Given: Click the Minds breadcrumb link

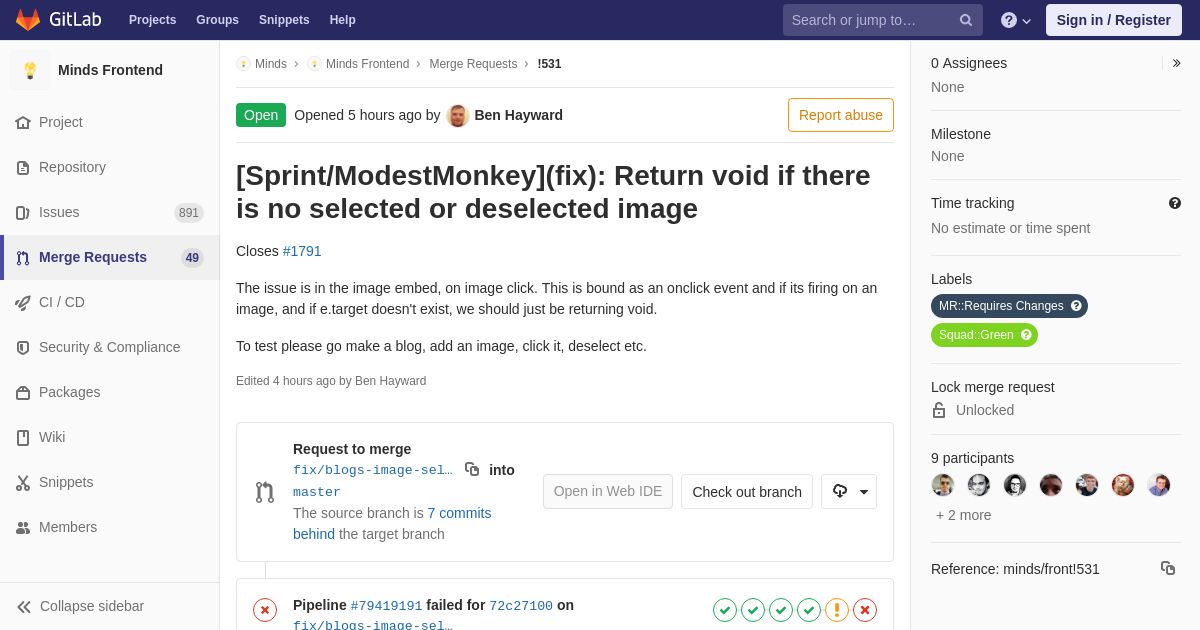Looking at the screenshot, I should pyautogui.click(x=271, y=64).
